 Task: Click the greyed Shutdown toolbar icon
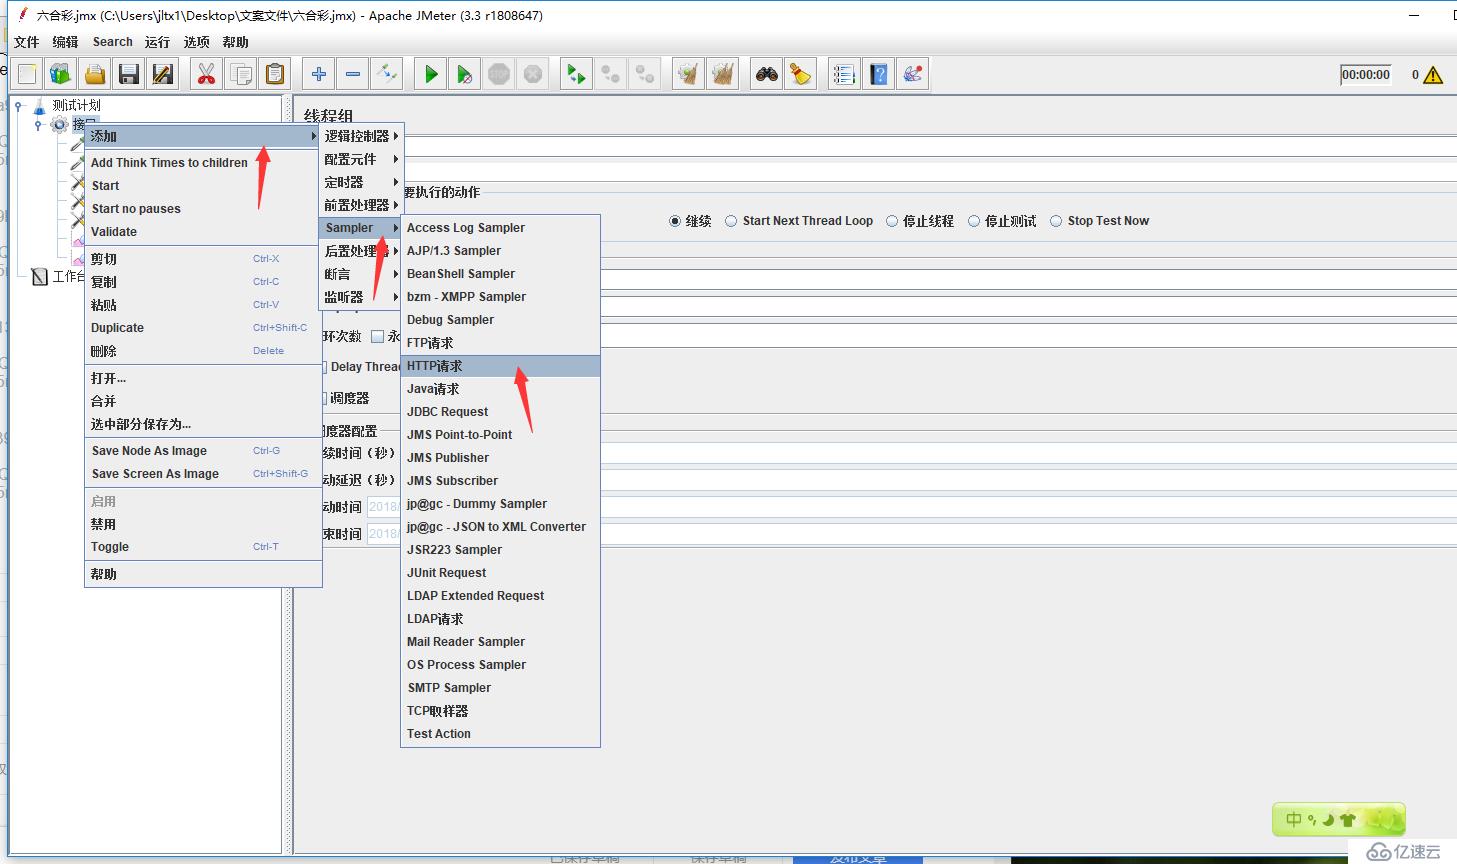[533, 74]
